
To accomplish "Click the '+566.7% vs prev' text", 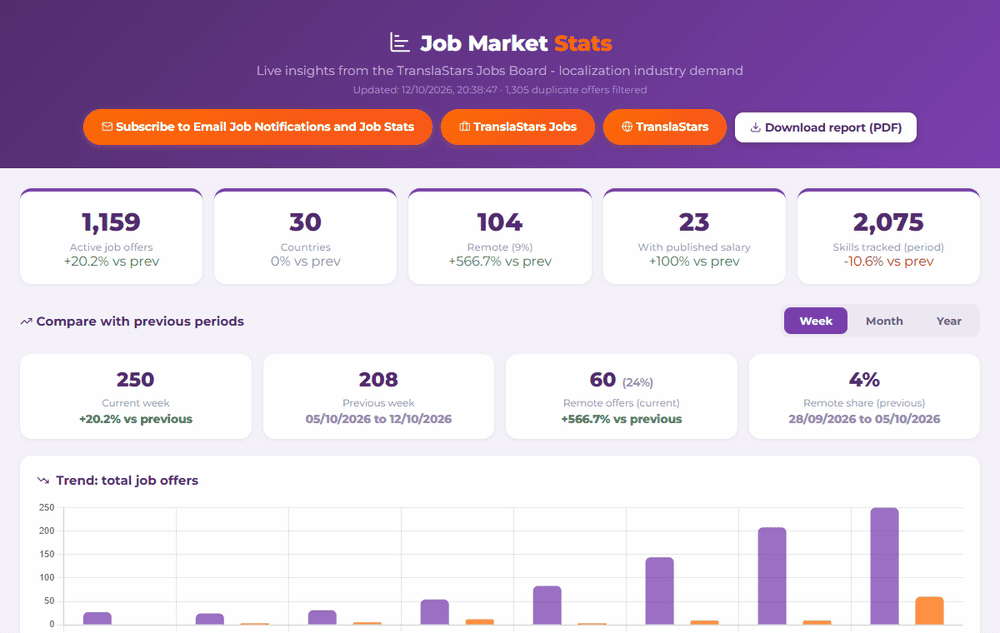I will pos(500,261).
